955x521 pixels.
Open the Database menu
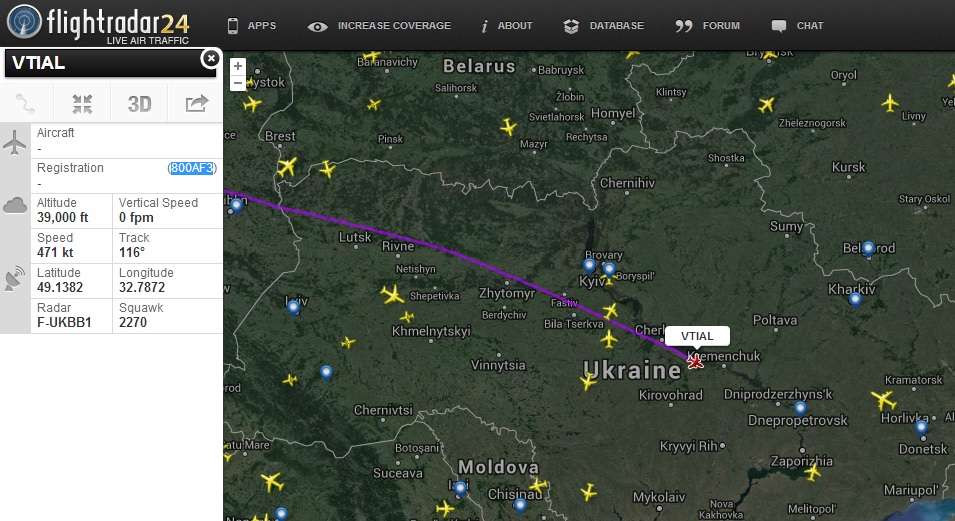click(x=604, y=26)
